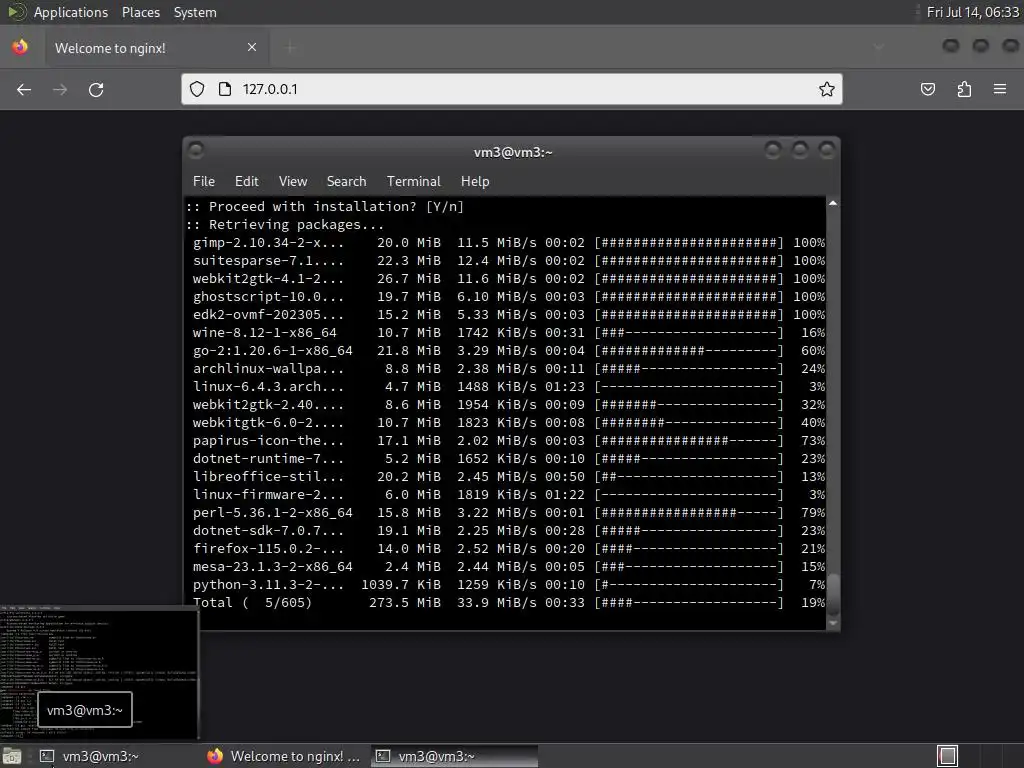The image size is (1024, 768).
Task: Open the terminal File menu
Action: 204,182
